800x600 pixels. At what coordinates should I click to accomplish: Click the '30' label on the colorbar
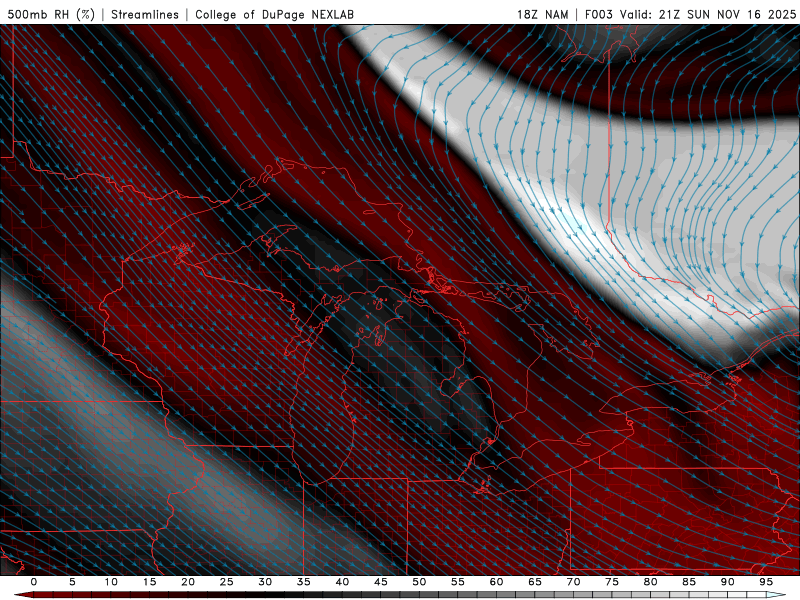pyautogui.click(x=265, y=582)
